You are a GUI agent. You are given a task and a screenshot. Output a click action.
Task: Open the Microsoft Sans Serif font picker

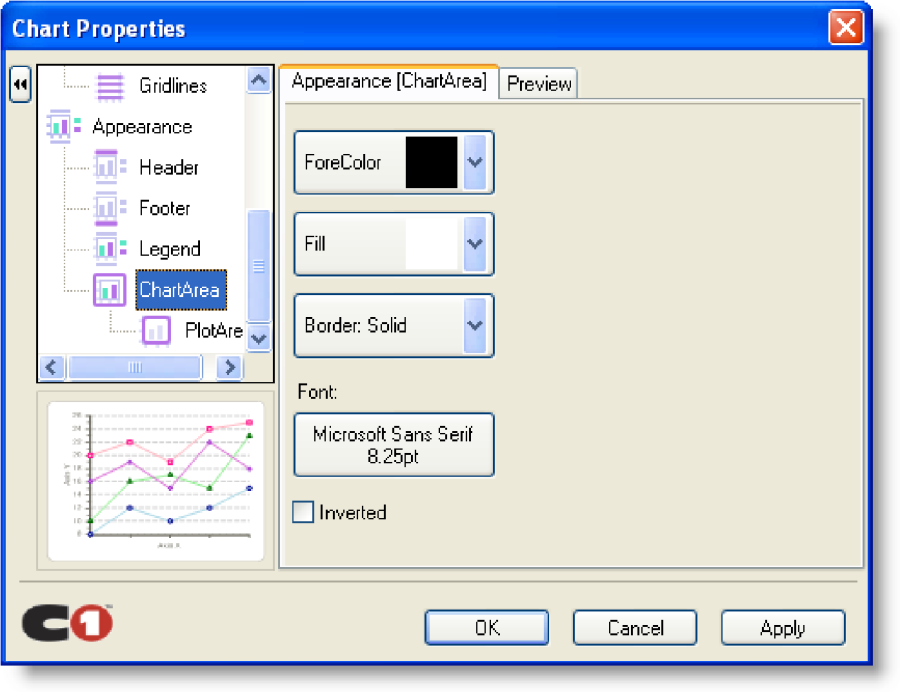click(x=393, y=444)
